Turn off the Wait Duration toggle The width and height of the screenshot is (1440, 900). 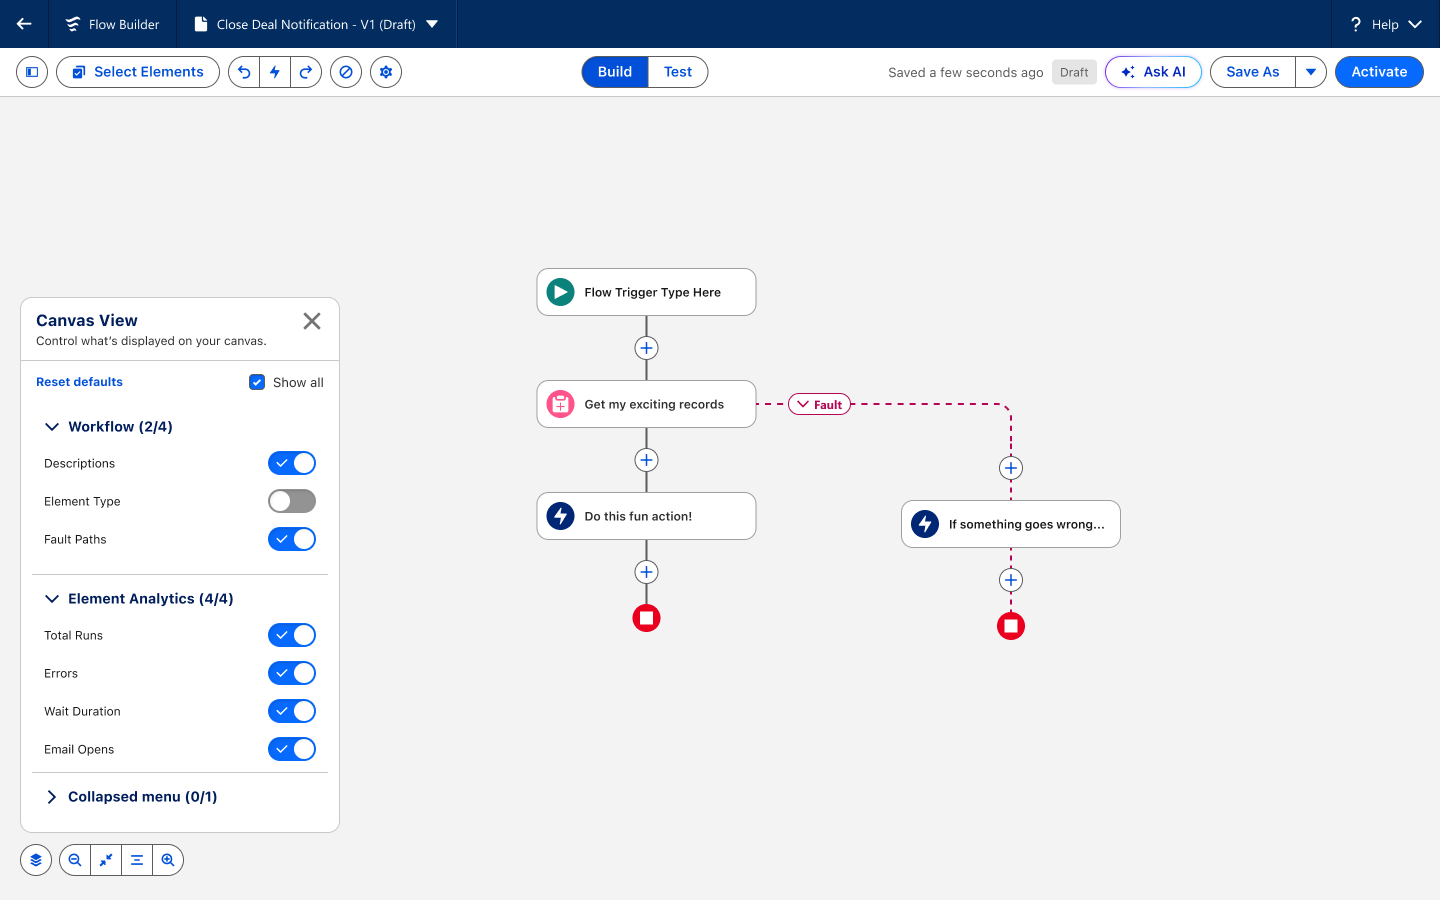pyautogui.click(x=292, y=711)
